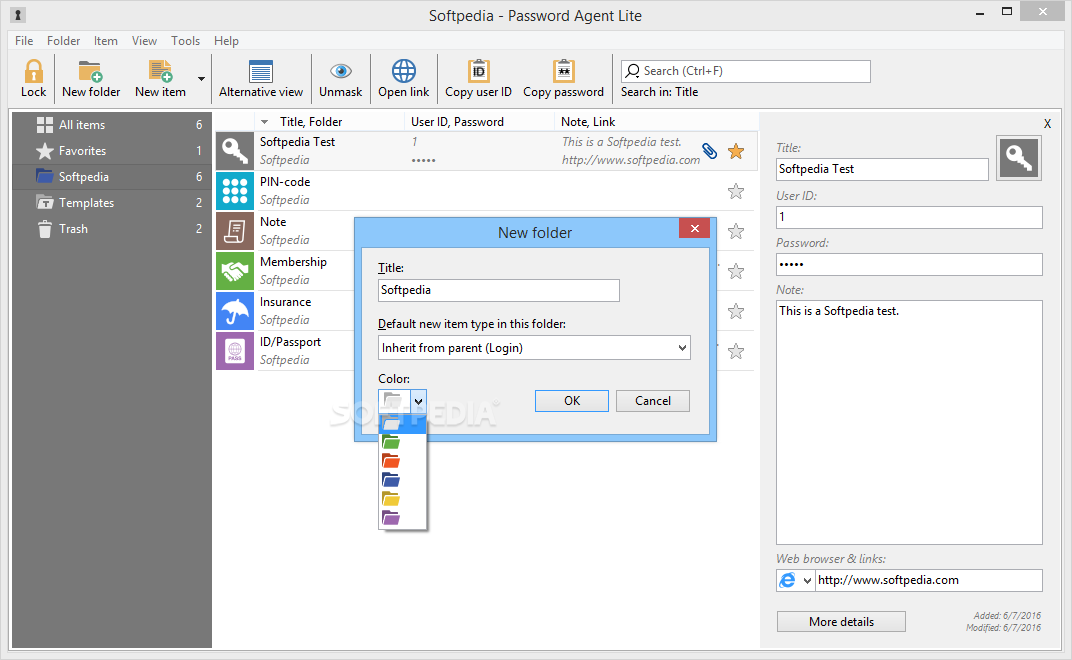Cancel the New folder dialog

click(652, 401)
